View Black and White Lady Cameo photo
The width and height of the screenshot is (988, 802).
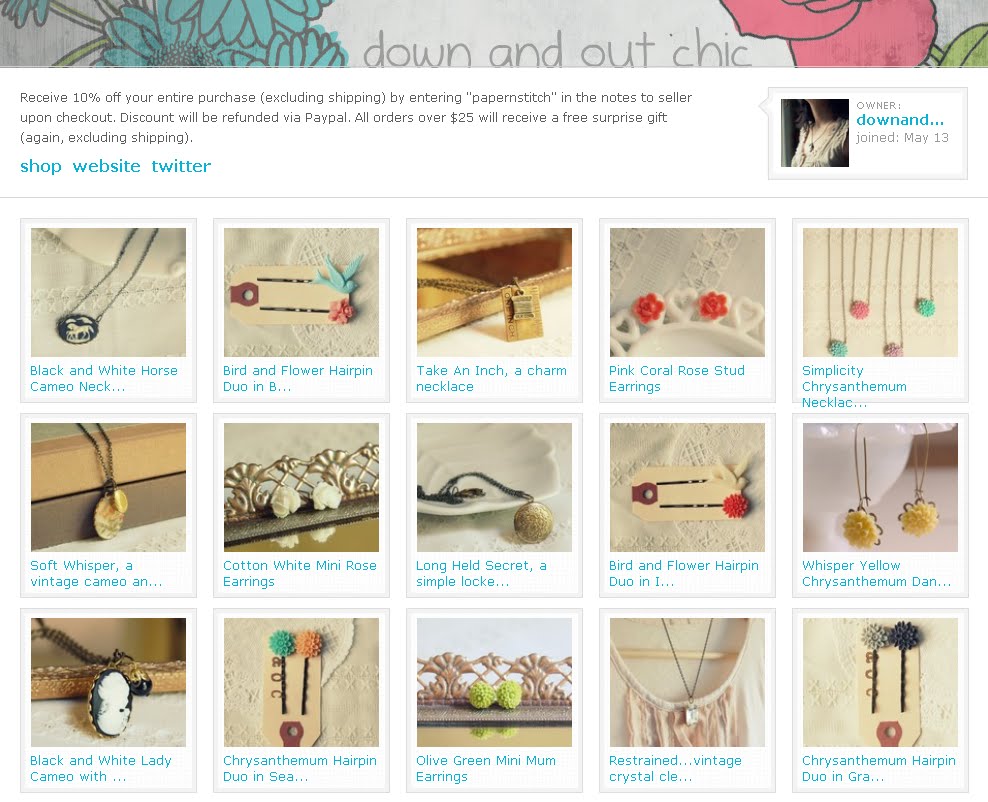pyautogui.click(x=108, y=682)
